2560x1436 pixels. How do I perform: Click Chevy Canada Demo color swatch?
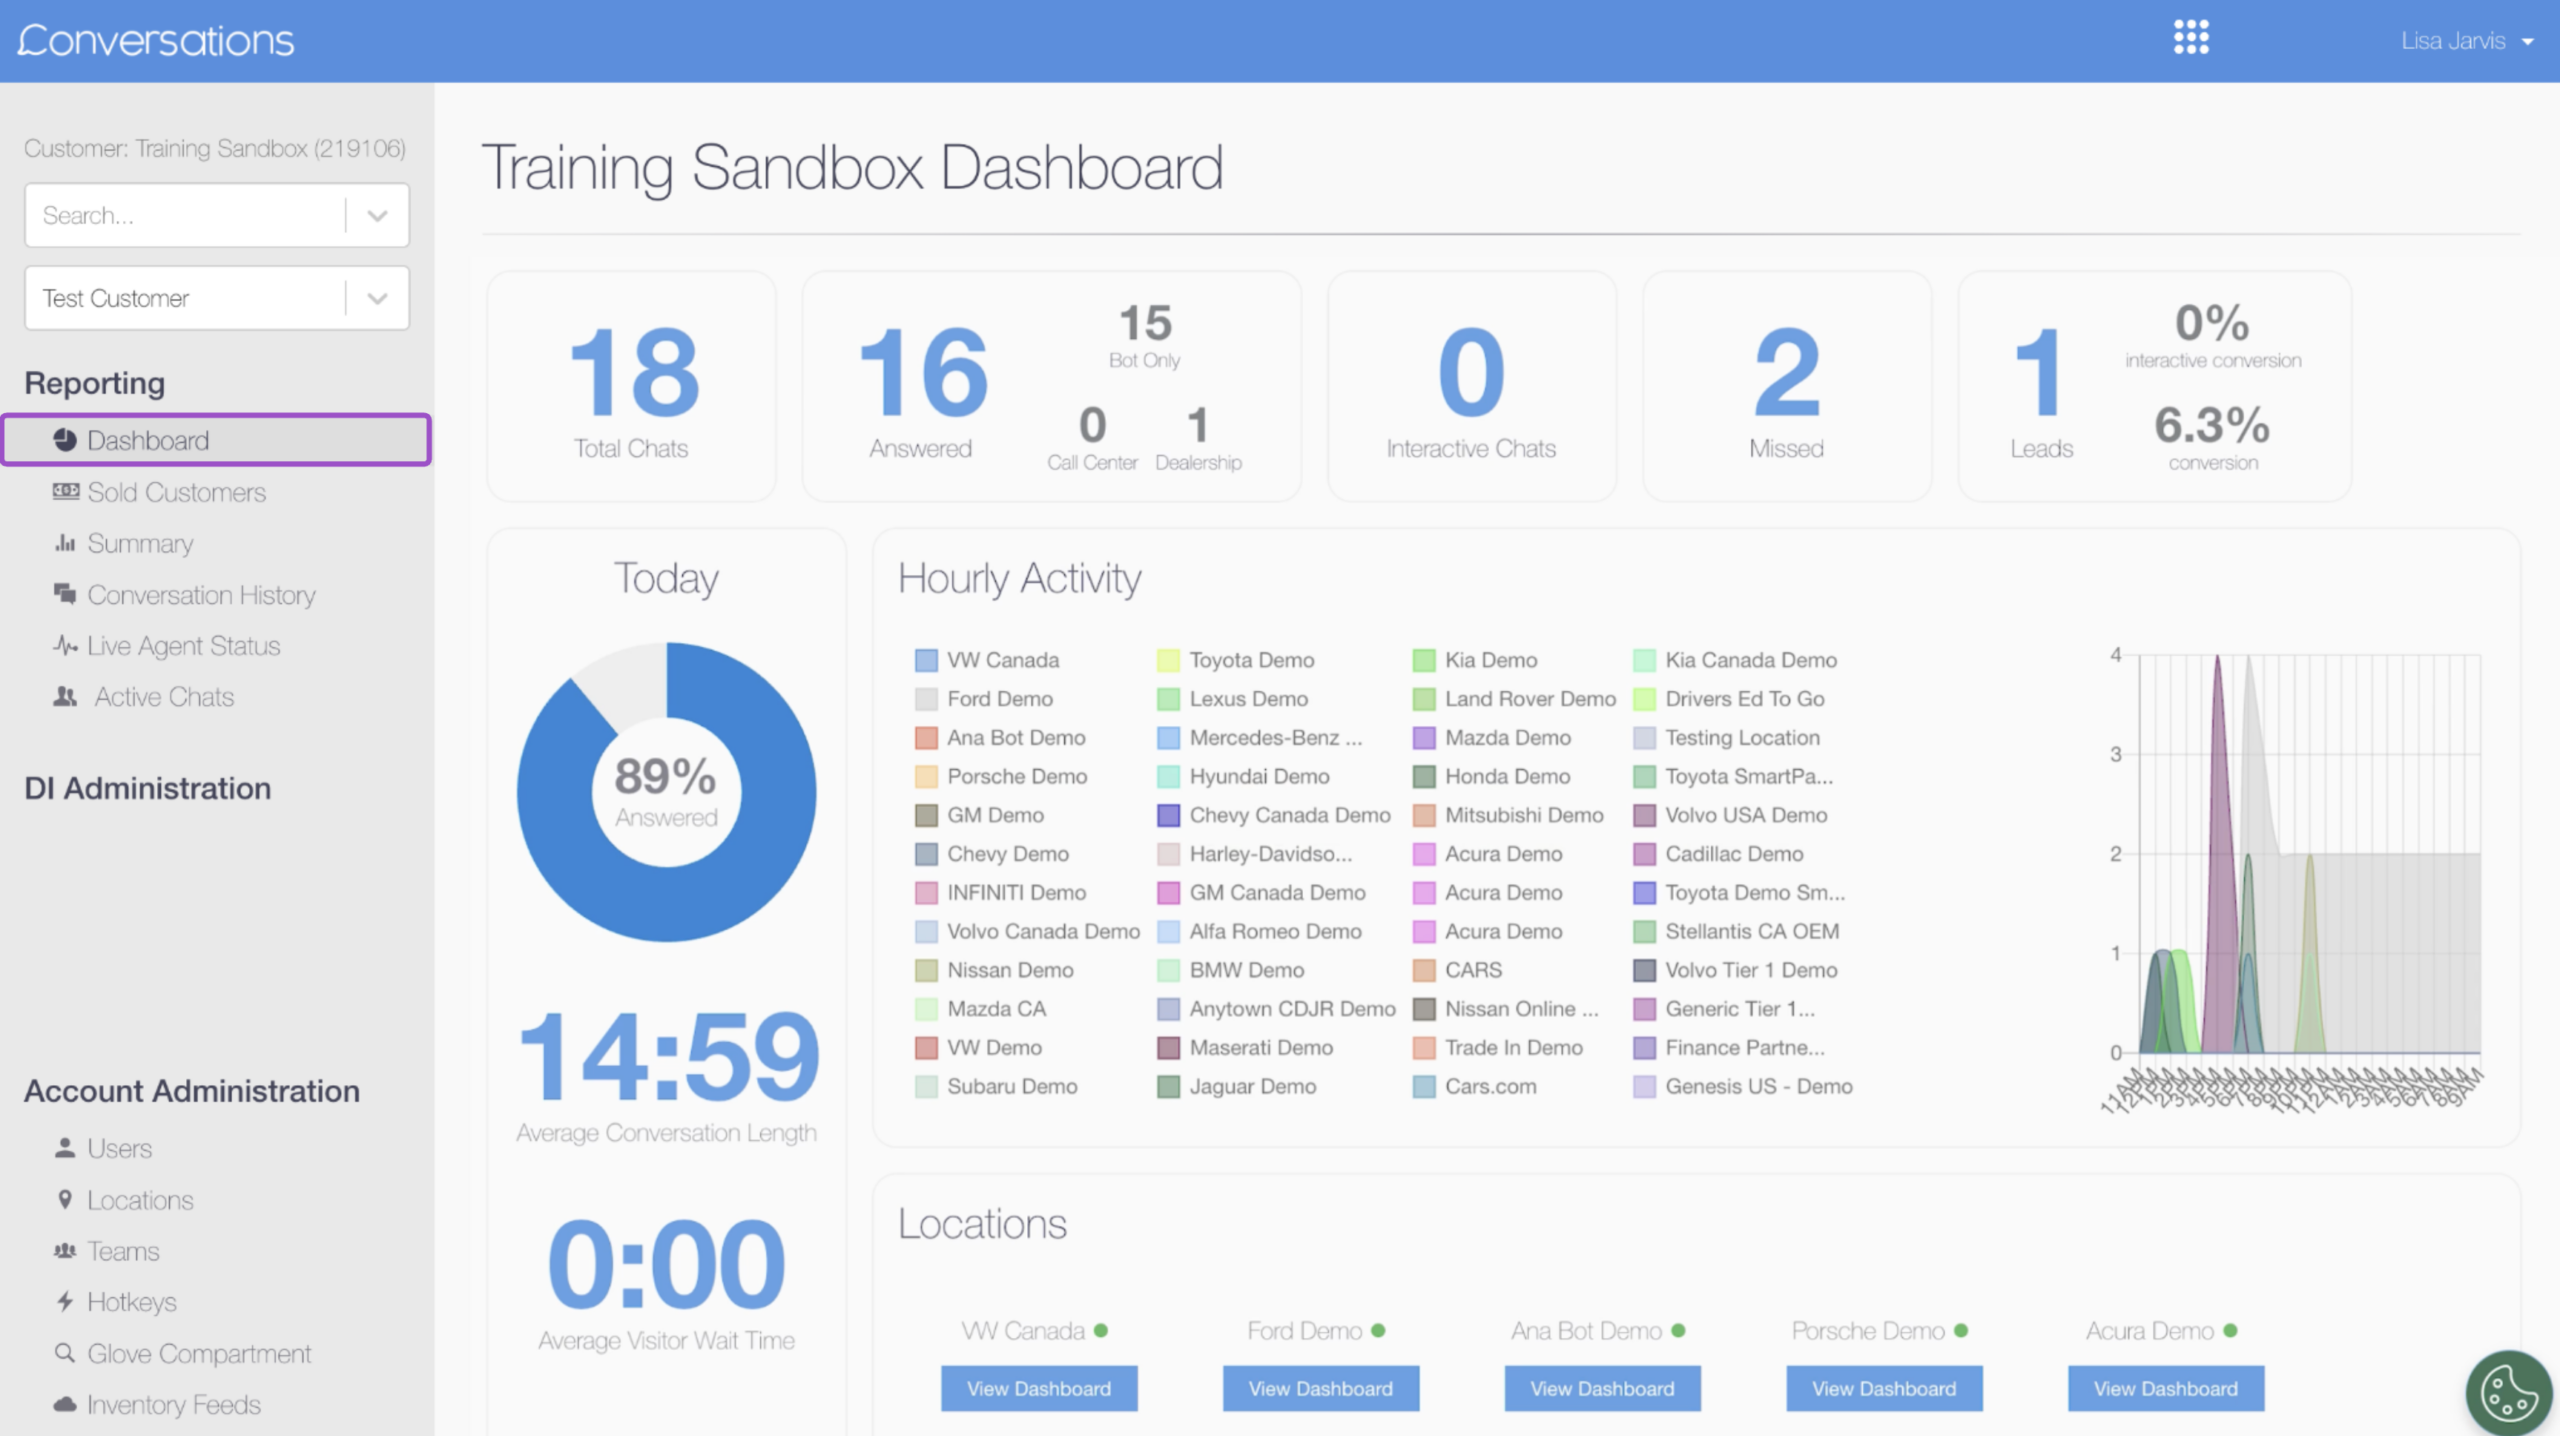coord(1168,815)
